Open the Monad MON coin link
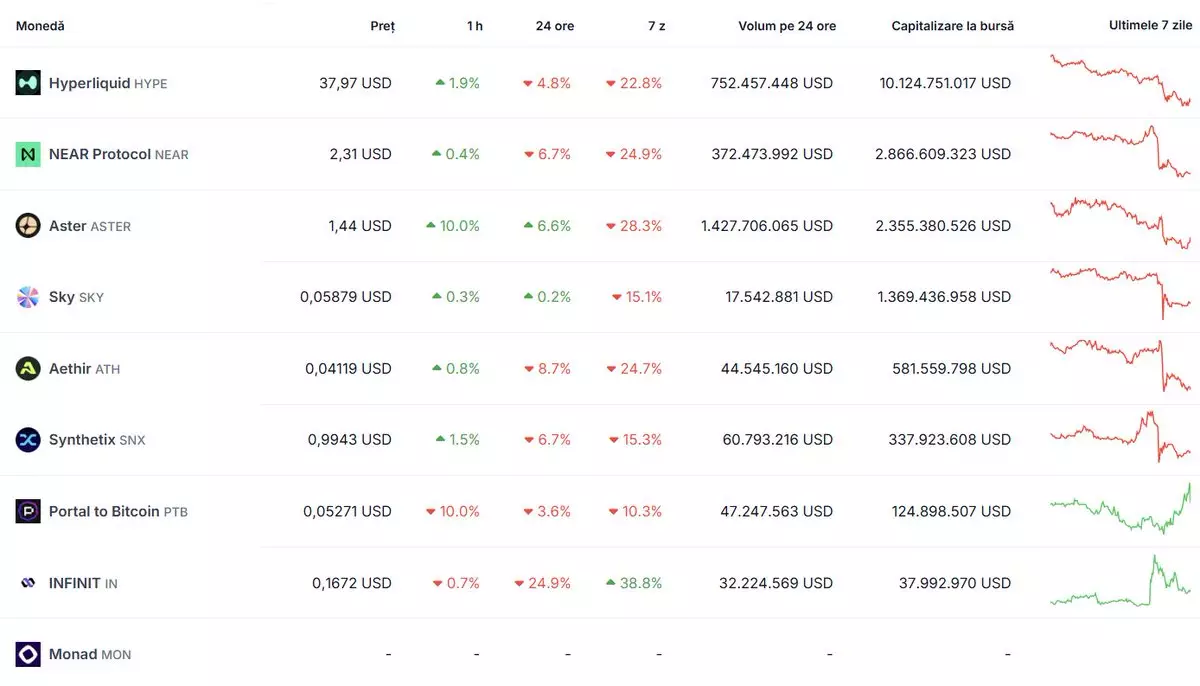1200x686 pixels. pyautogui.click(x=89, y=655)
